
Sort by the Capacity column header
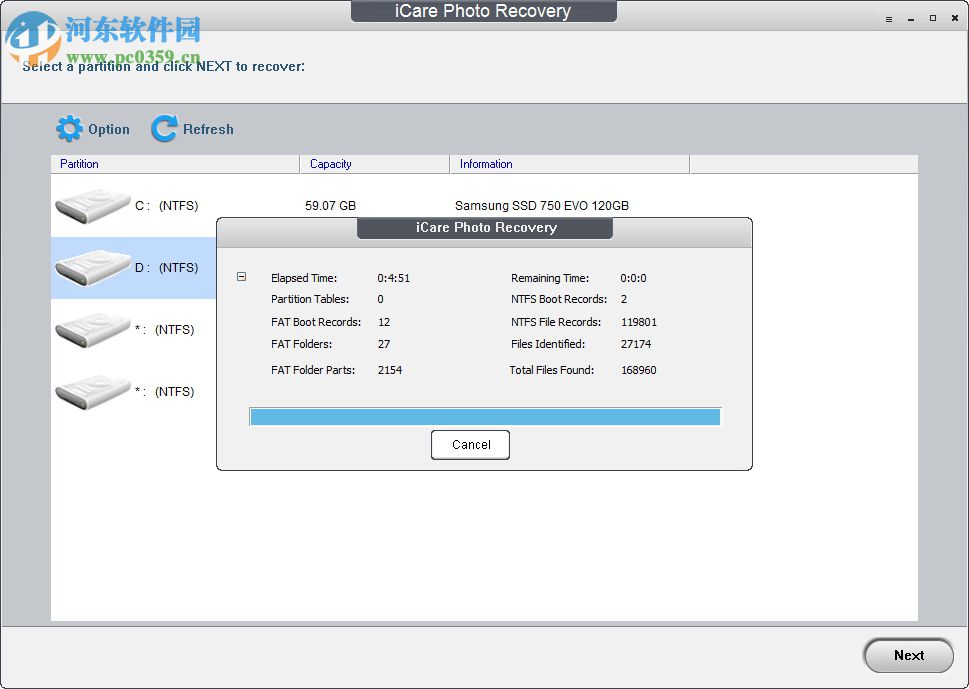tap(330, 164)
